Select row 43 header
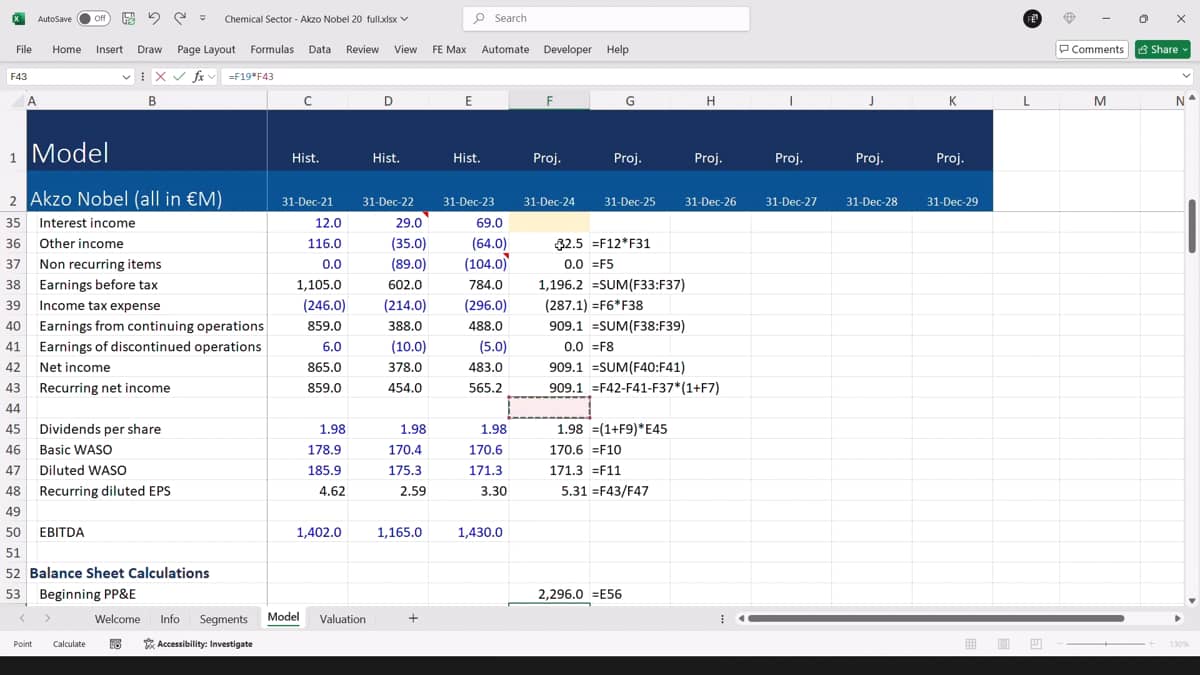Viewport: 1200px width, 675px height. click(13, 388)
